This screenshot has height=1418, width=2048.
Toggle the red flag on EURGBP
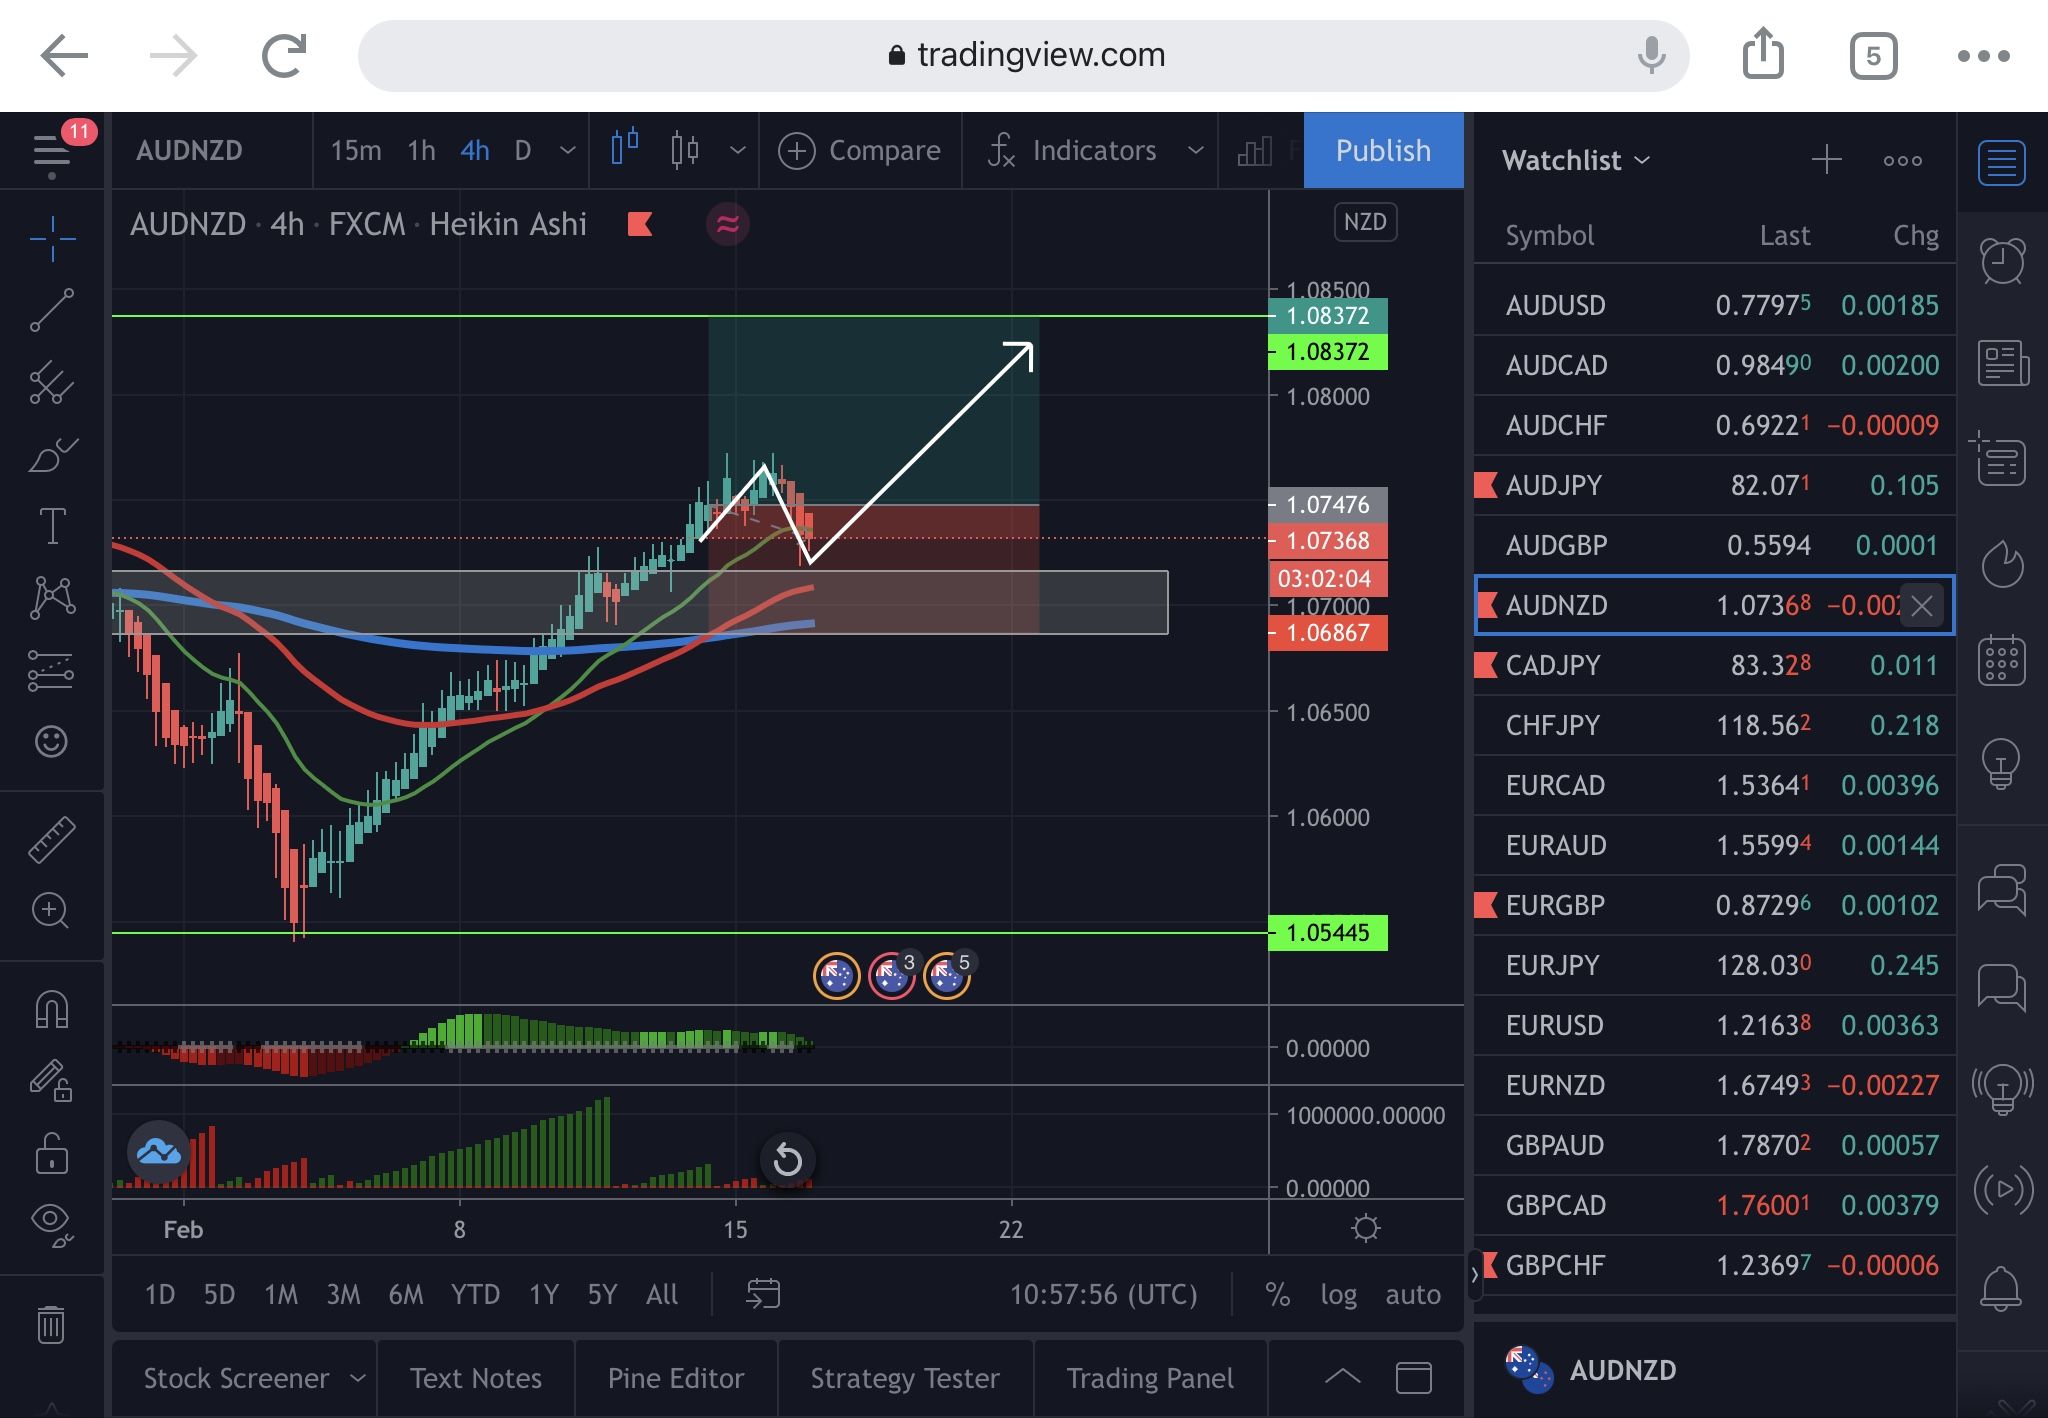point(1486,905)
